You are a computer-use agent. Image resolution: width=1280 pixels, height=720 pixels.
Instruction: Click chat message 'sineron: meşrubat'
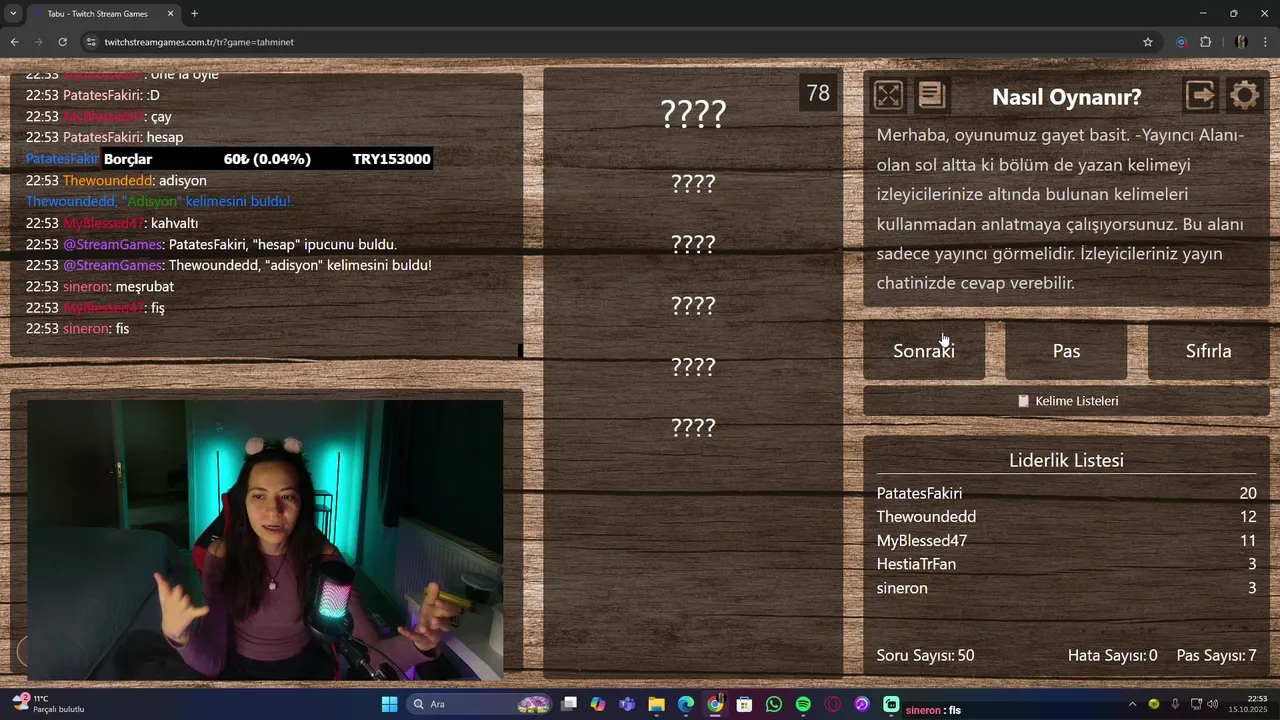point(100,287)
